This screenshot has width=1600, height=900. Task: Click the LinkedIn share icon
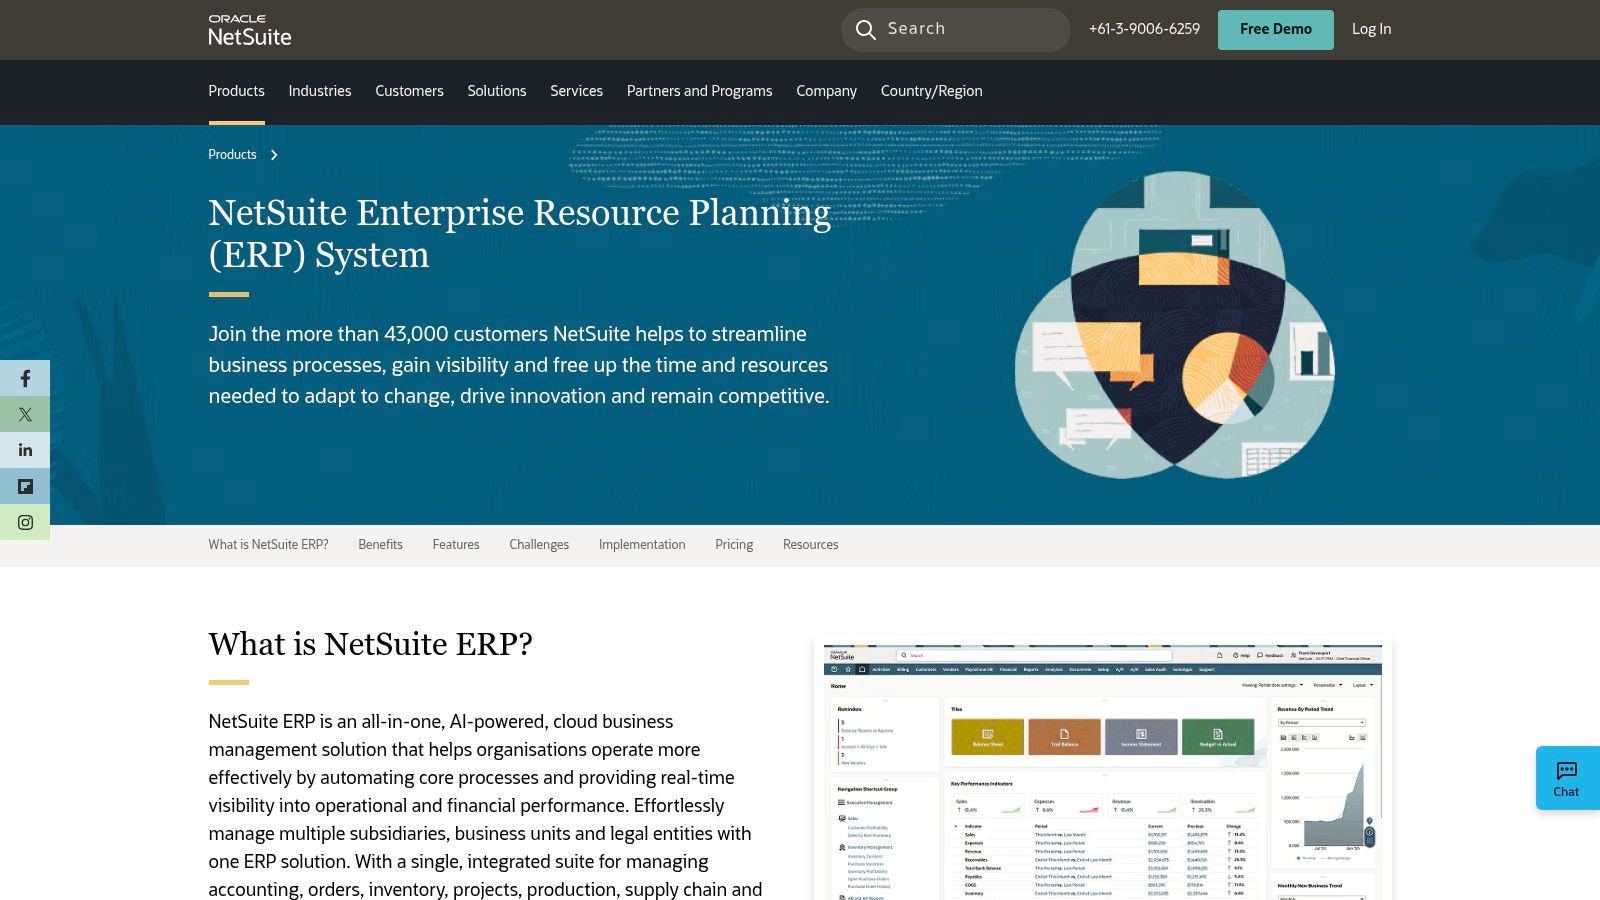point(25,450)
